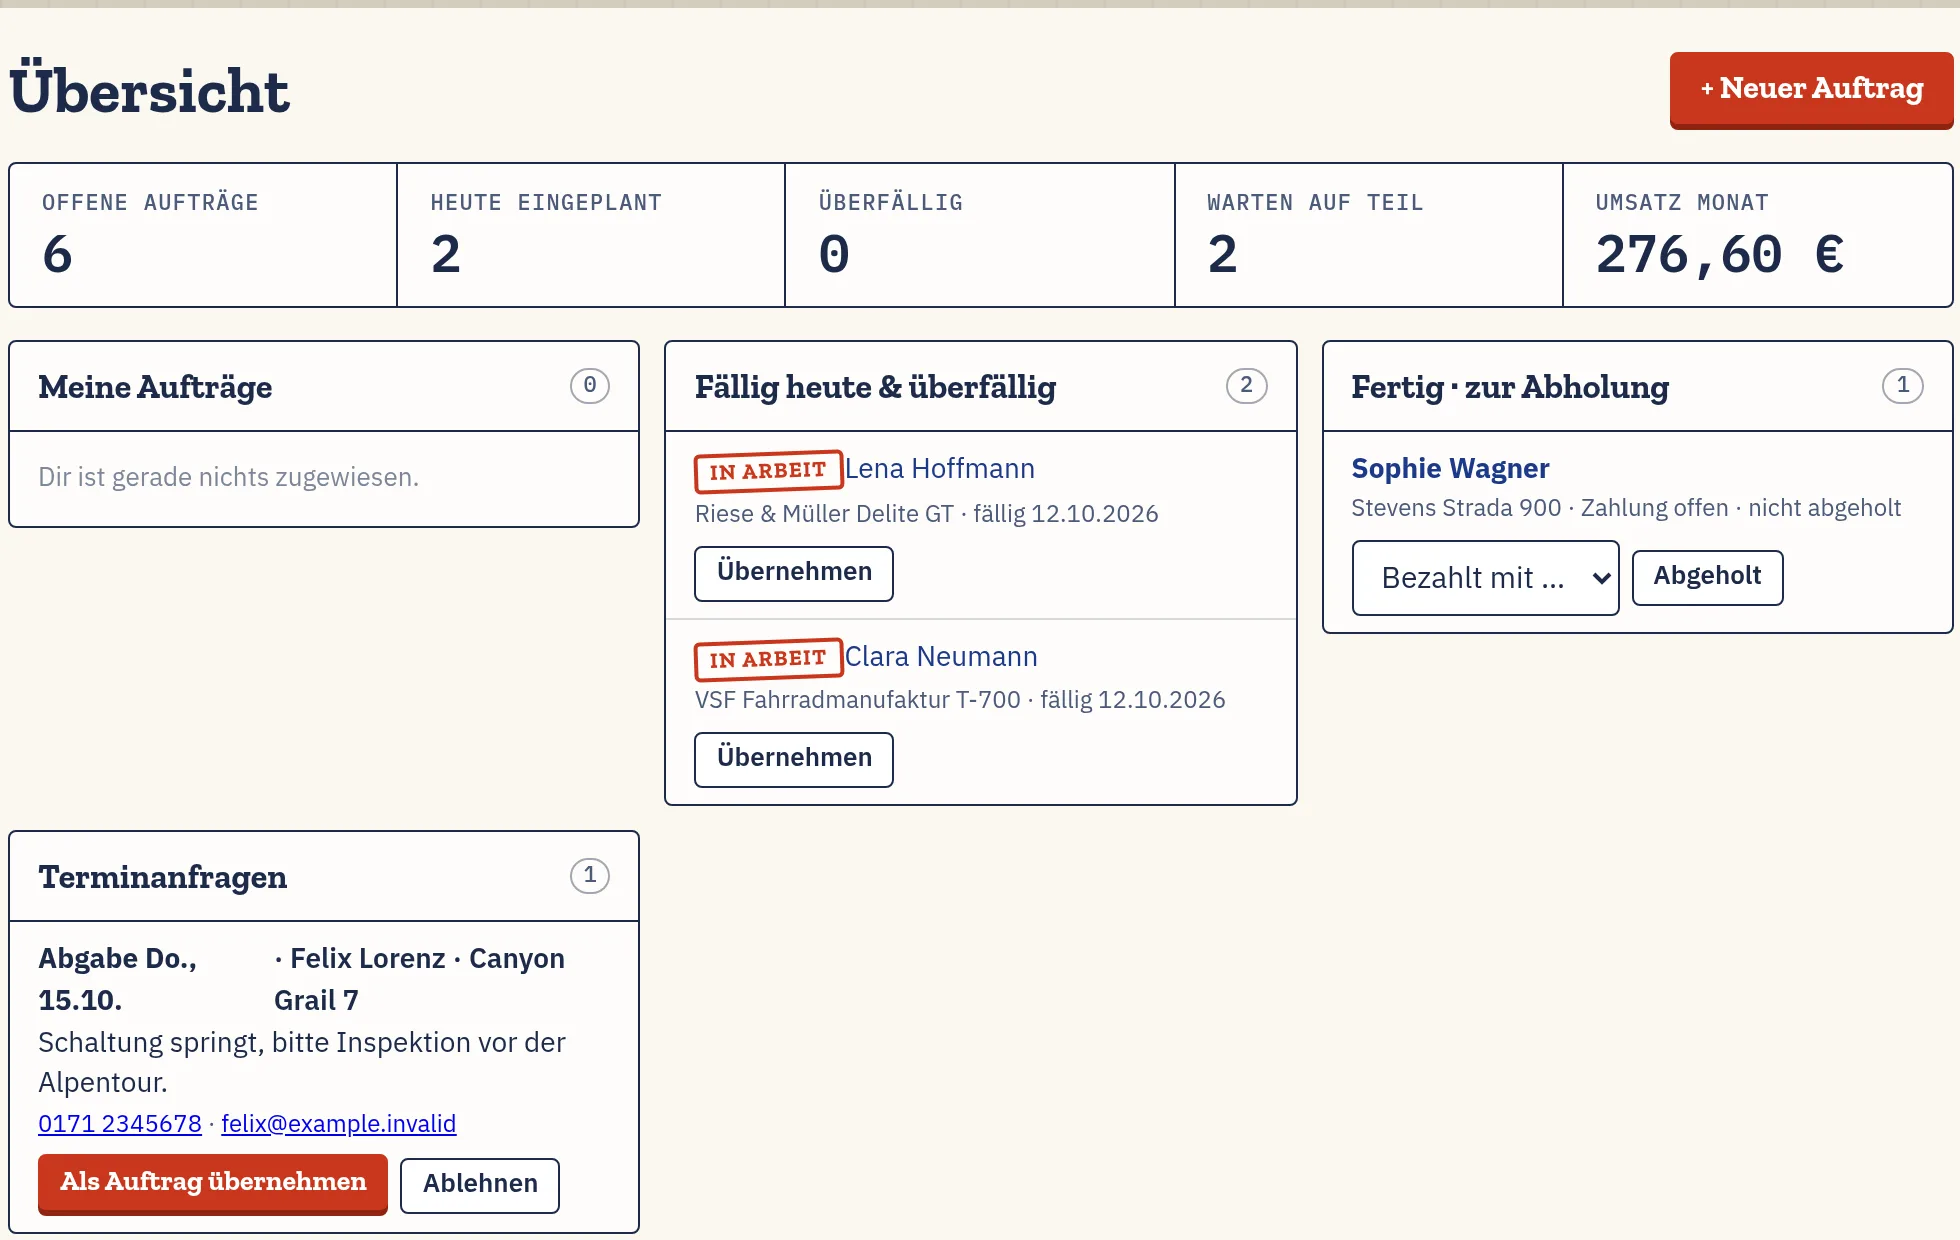Click 'VSF Fahrradmanufaktur T-700' details line
The image size is (1960, 1240).
pyautogui.click(x=960, y=700)
